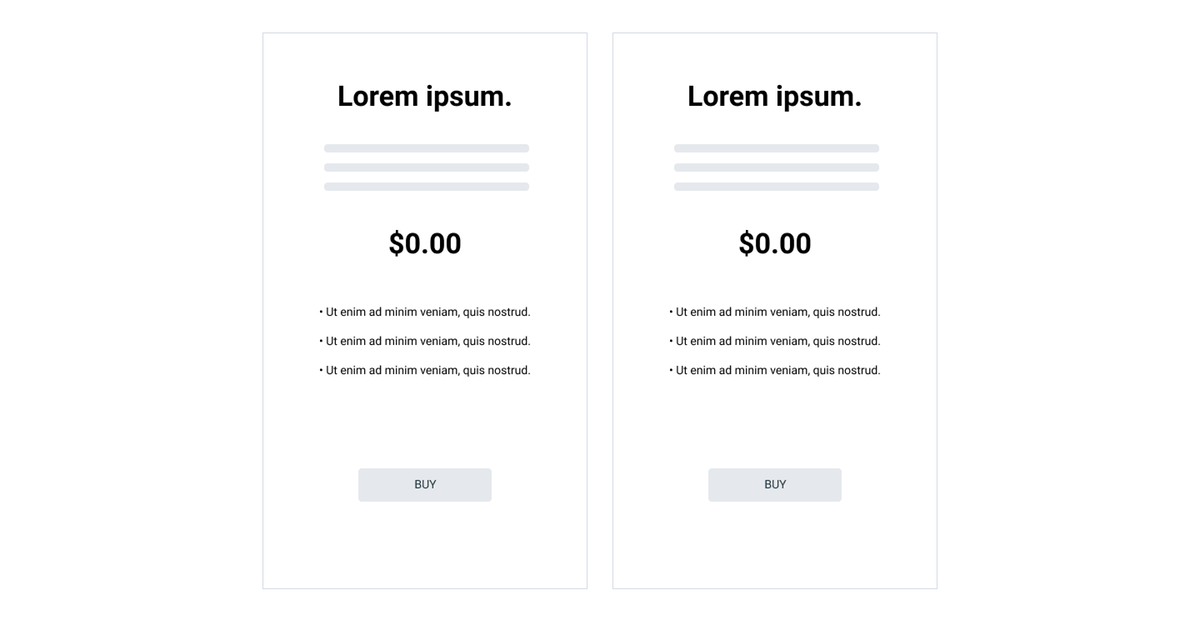Select the left card's "Lorem ipsum." heading
This screenshot has height=635, width=1200.
[425, 96]
